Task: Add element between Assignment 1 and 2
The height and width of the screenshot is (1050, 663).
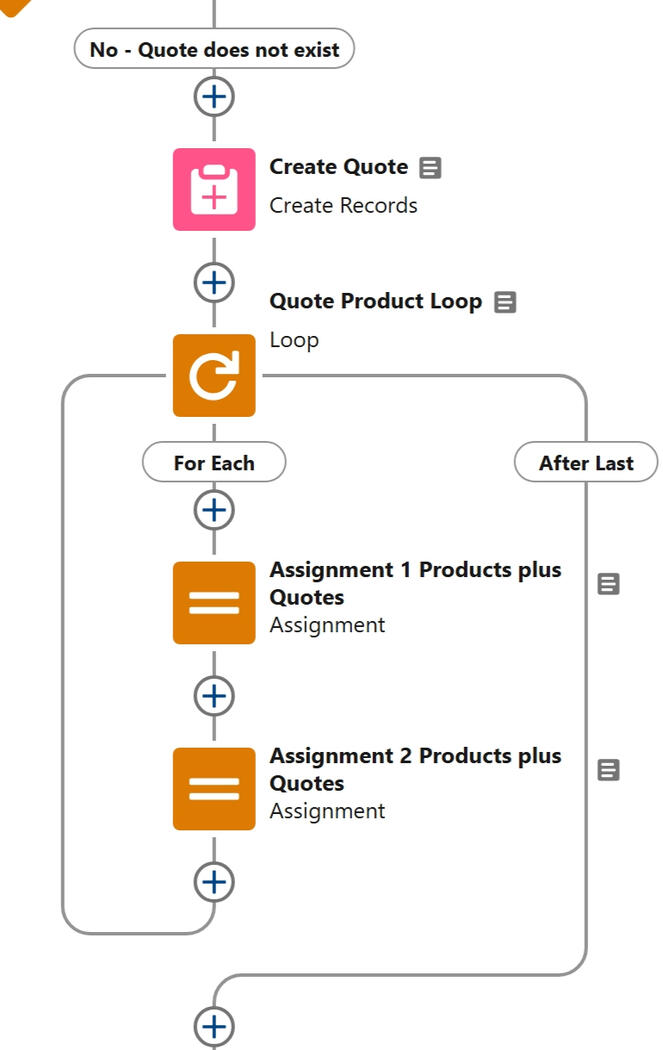Action: pyautogui.click(x=213, y=695)
